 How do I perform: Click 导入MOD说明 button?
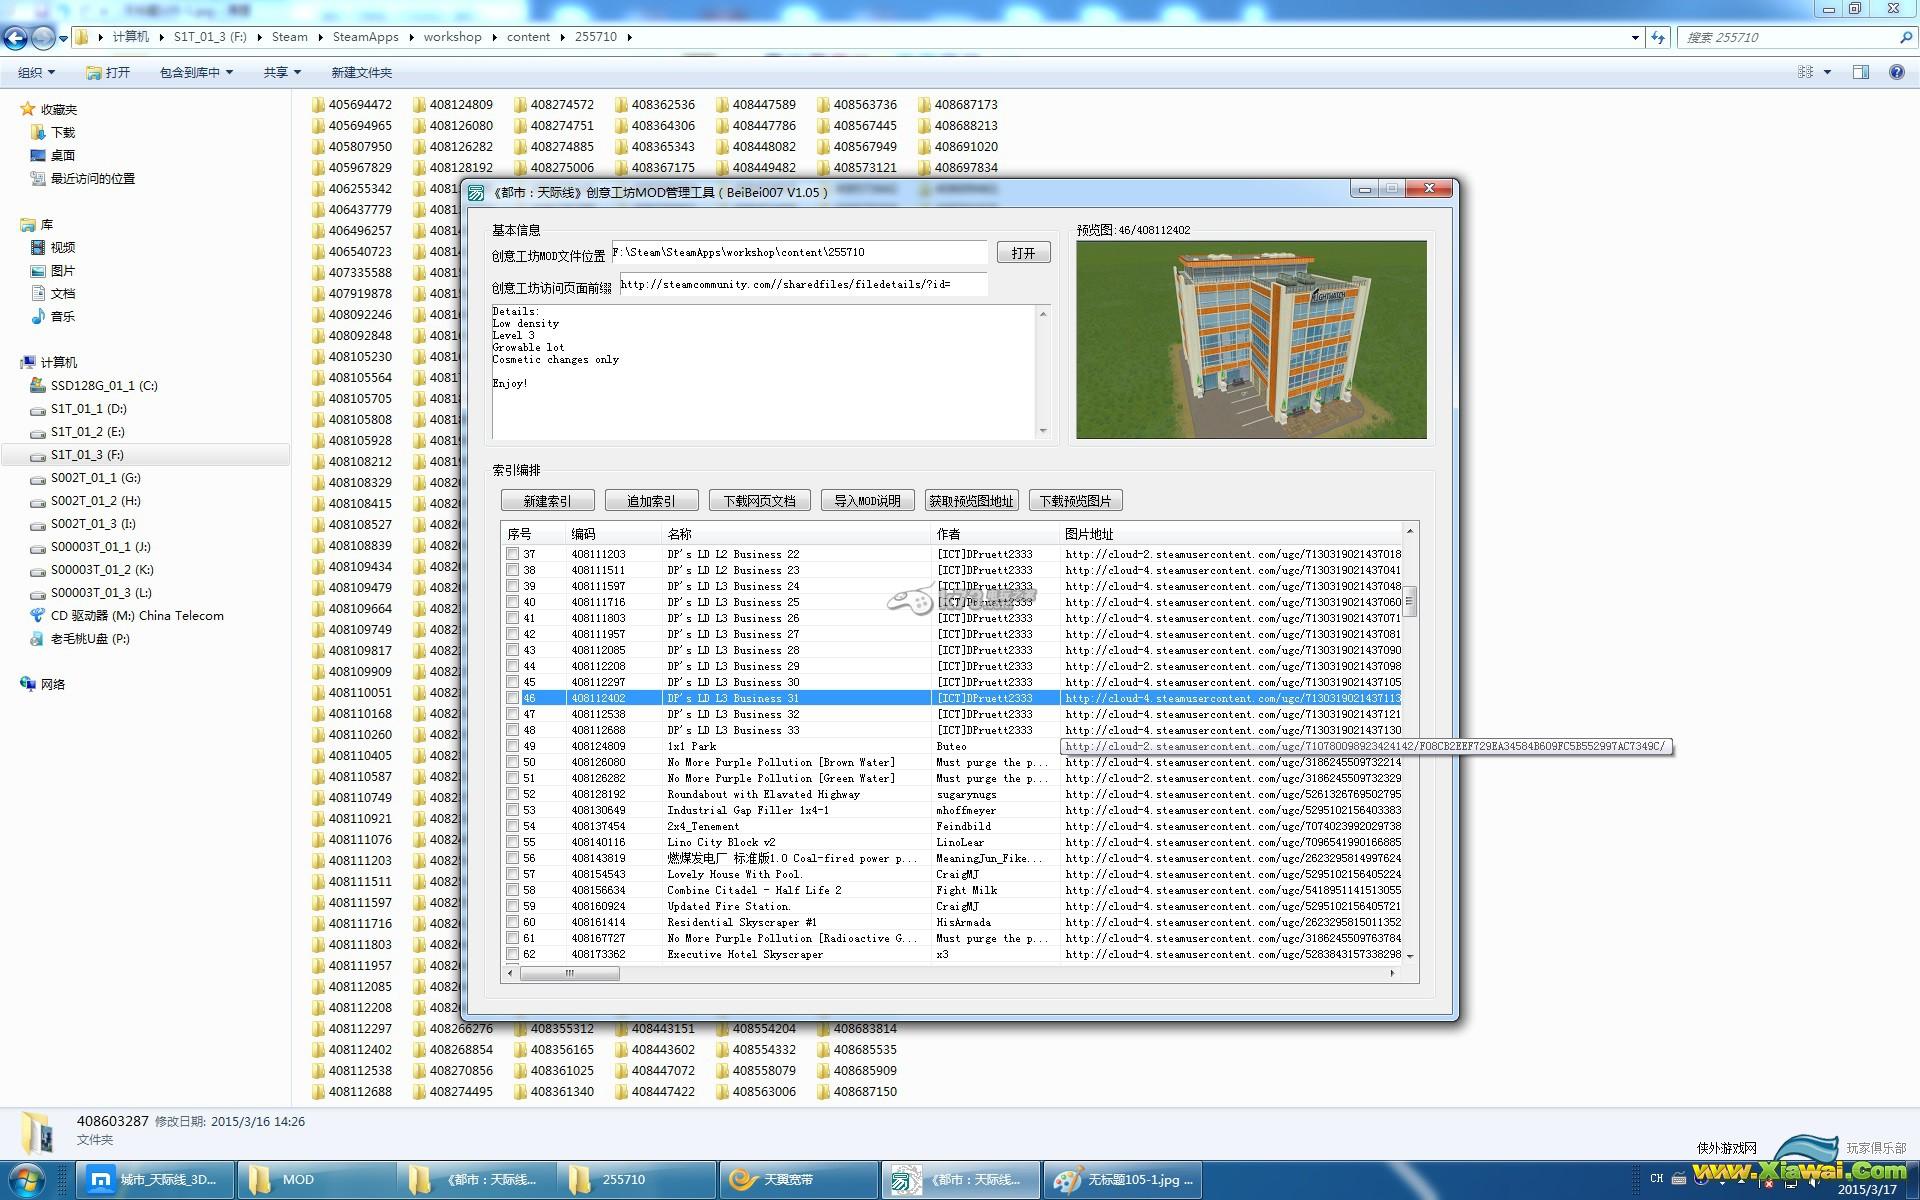pyautogui.click(x=867, y=501)
